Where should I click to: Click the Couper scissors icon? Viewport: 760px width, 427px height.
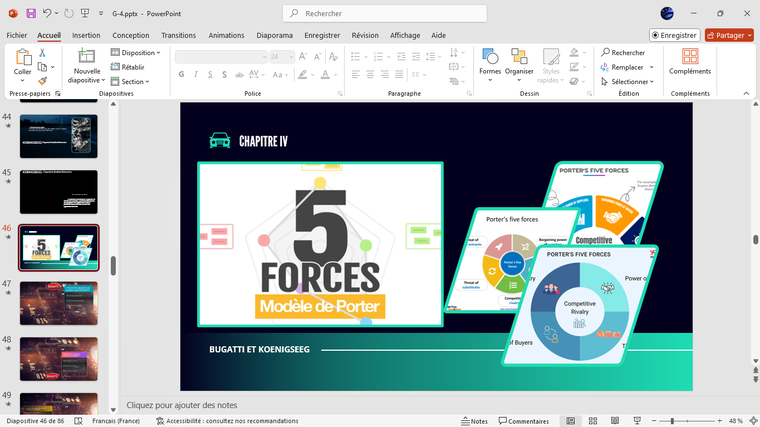pos(42,52)
